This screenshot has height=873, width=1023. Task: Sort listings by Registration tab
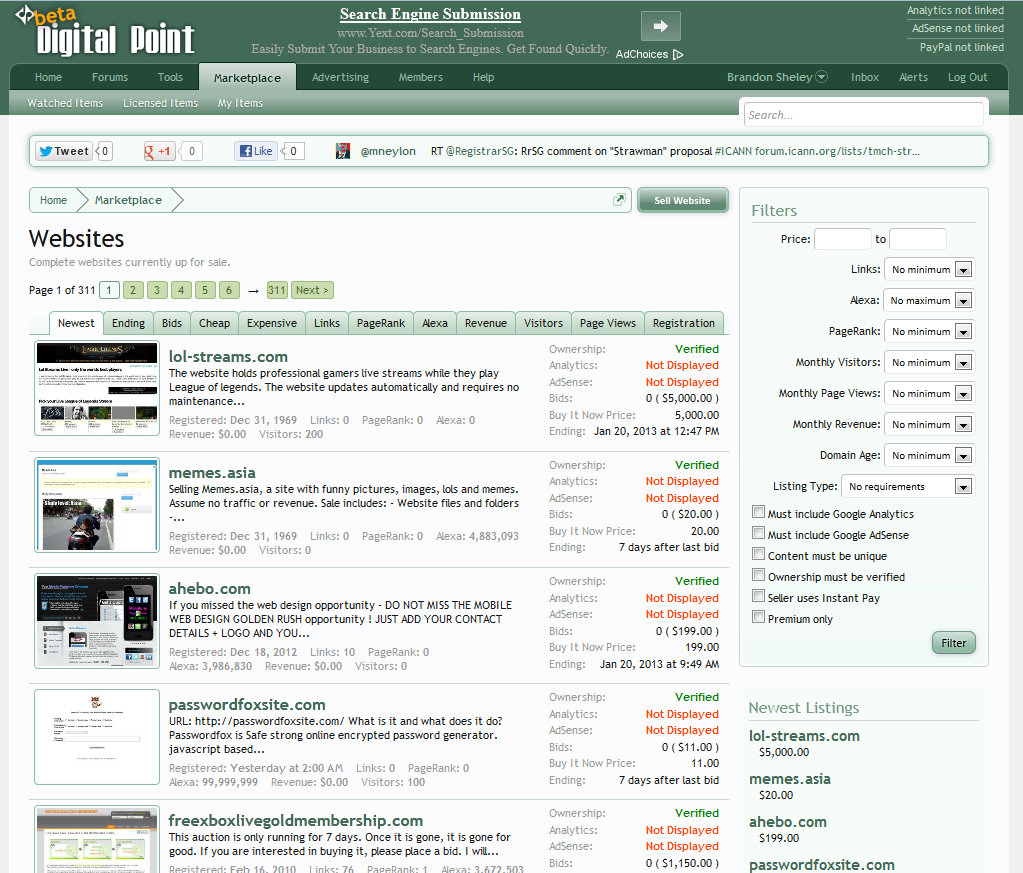pos(684,323)
